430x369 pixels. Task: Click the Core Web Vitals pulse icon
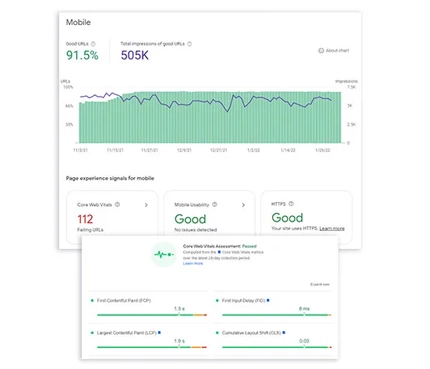(x=164, y=254)
